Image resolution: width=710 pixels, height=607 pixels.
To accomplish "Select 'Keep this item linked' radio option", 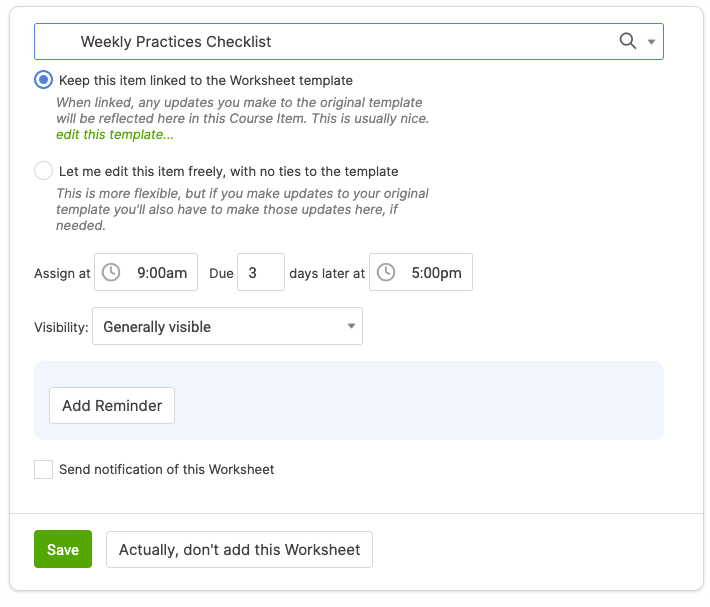I will point(44,80).
